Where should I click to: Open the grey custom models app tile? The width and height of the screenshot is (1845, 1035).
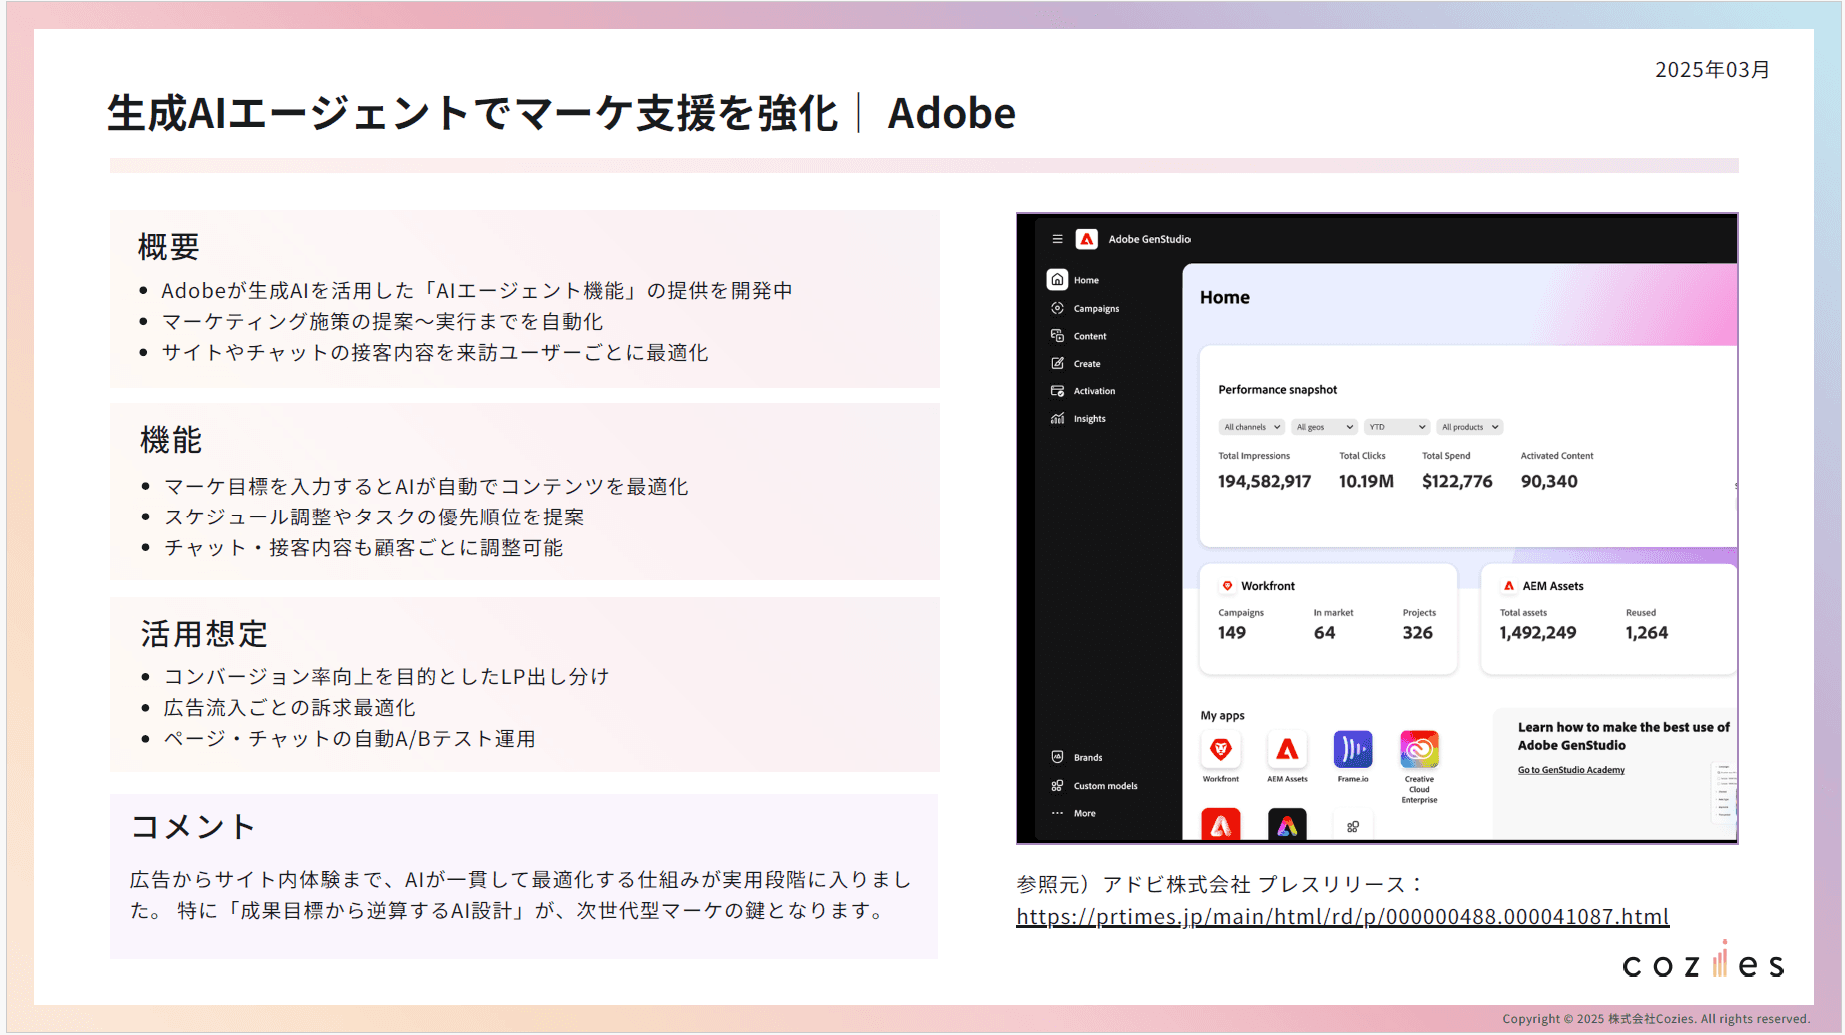click(x=1353, y=826)
